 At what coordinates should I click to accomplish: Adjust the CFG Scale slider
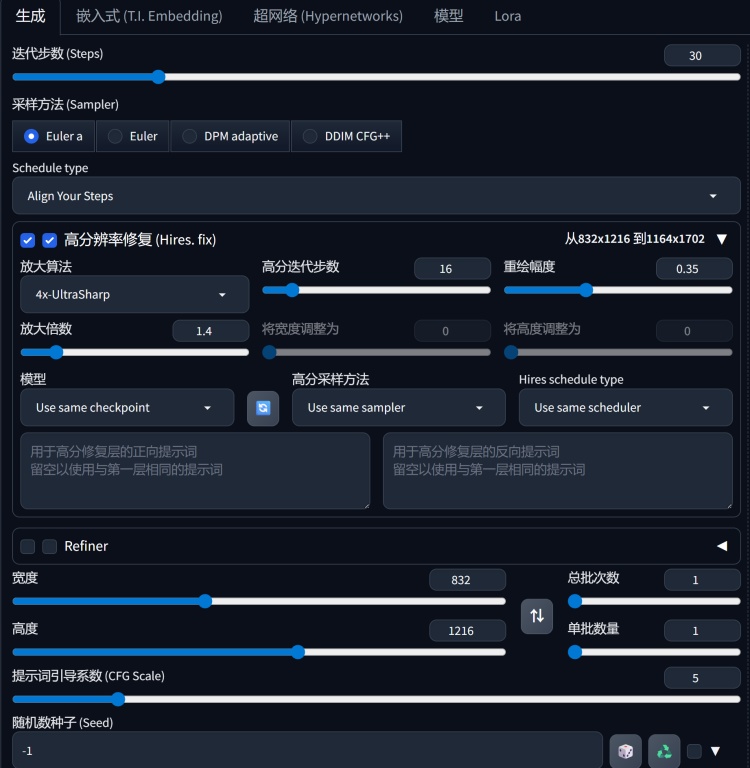376,699
